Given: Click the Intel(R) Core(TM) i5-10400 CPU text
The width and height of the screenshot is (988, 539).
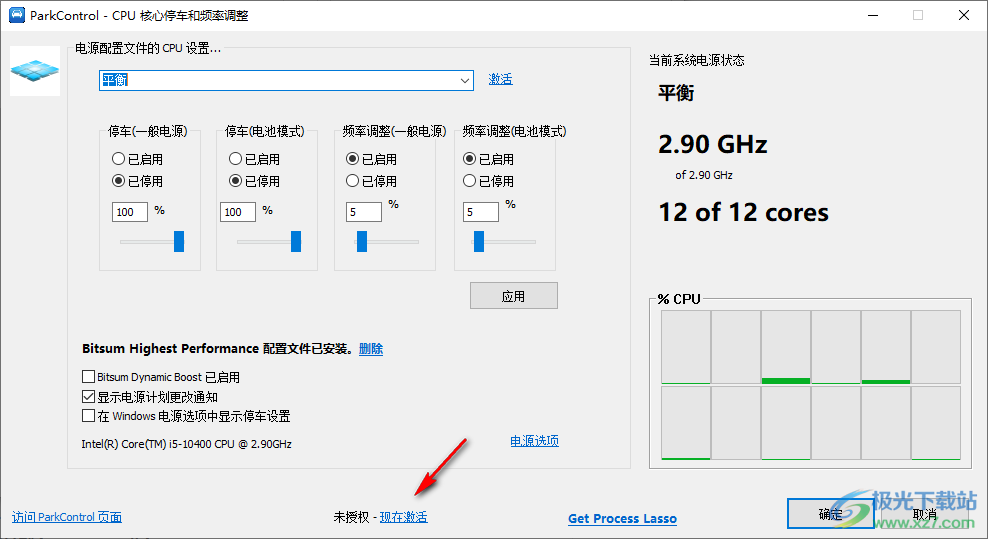Looking at the screenshot, I should coord(187,444).
